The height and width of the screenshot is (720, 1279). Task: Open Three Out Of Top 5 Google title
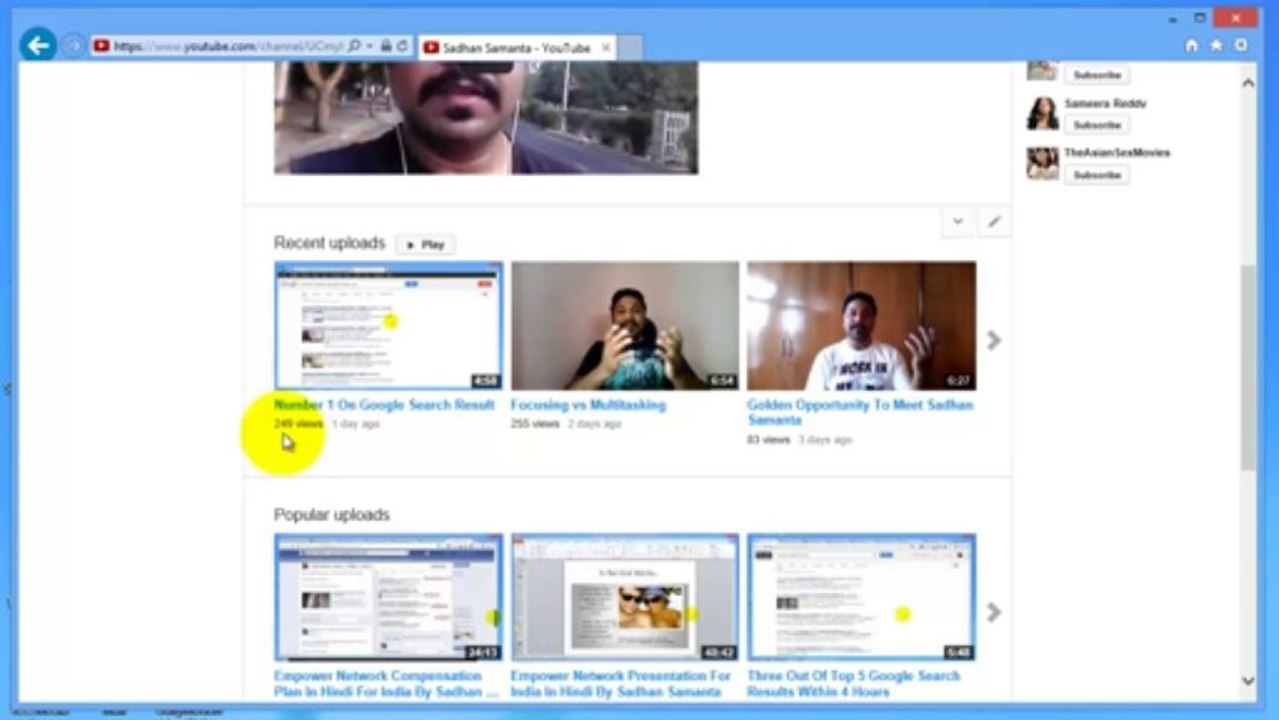tap(853, 684)
